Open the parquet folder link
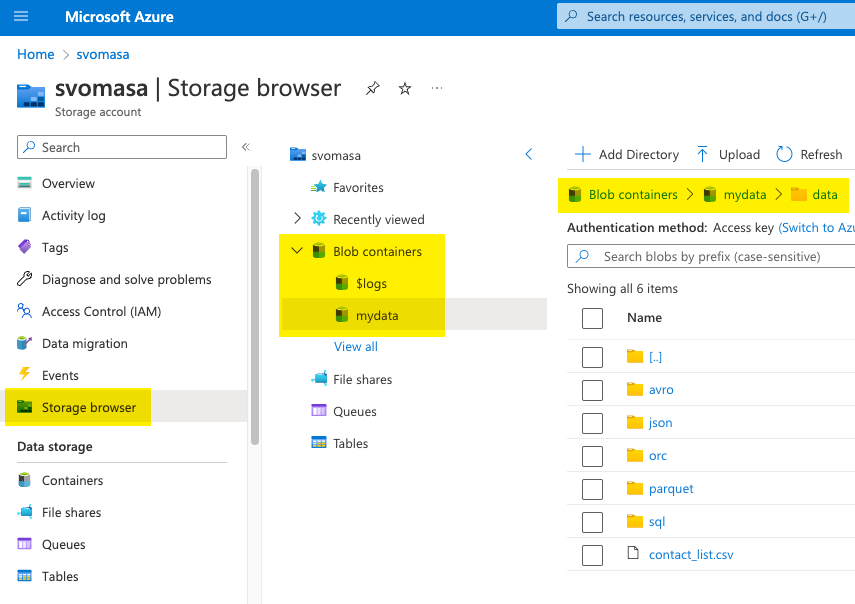This screenshot has height=604, width=855. (670, 489)
